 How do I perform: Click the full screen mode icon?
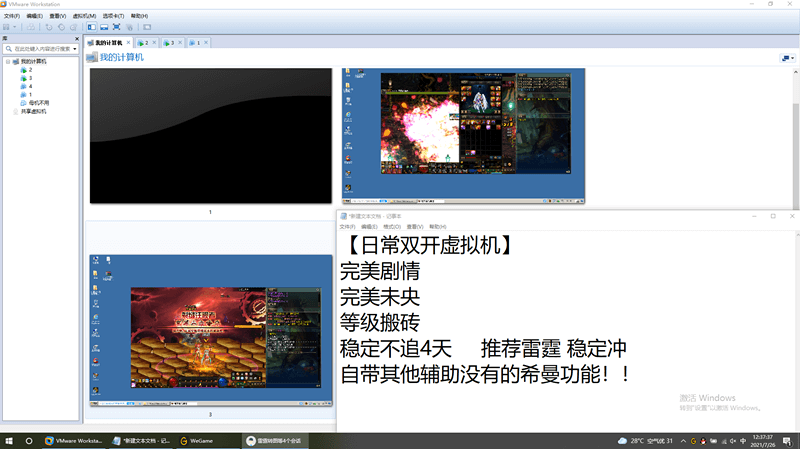[116, 27]
